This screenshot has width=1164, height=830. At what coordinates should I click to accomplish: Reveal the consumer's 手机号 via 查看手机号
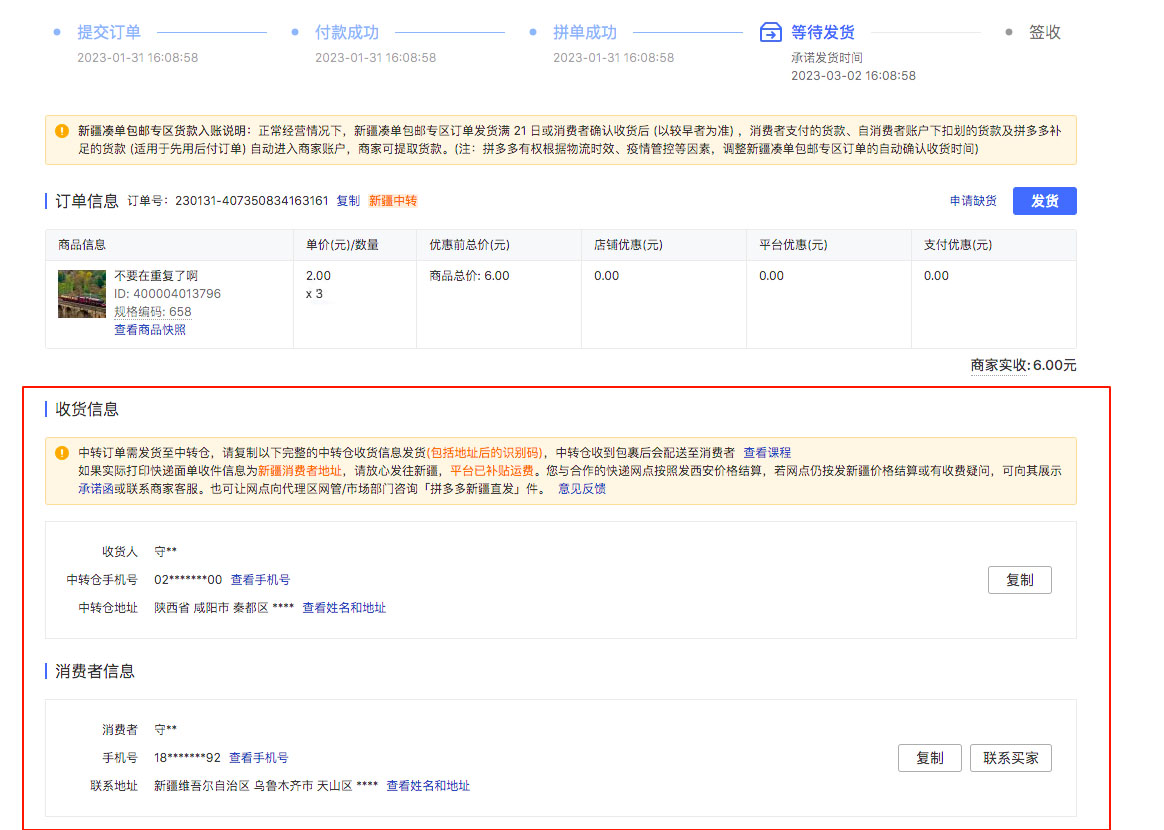click(x=258, y=758)
